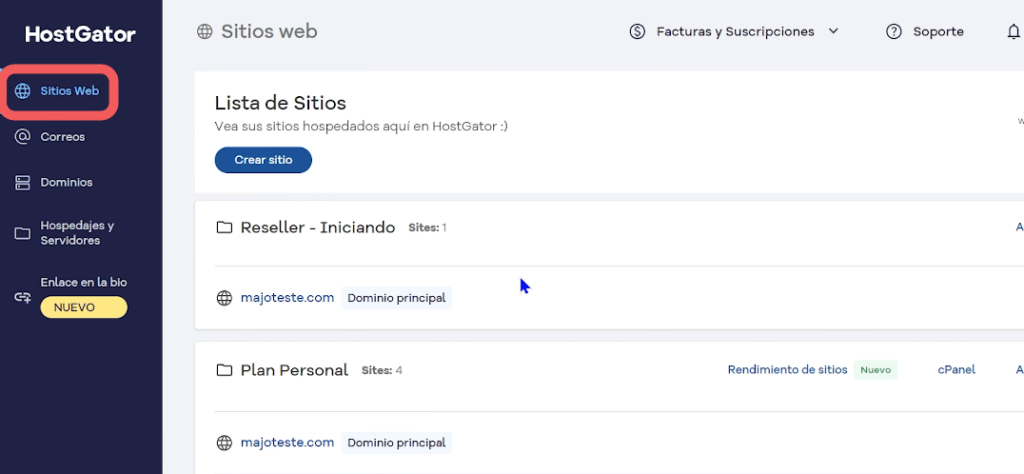Open Enlace en la bio menu item
Screen dimensions: 1024x474
click(84, 283)
